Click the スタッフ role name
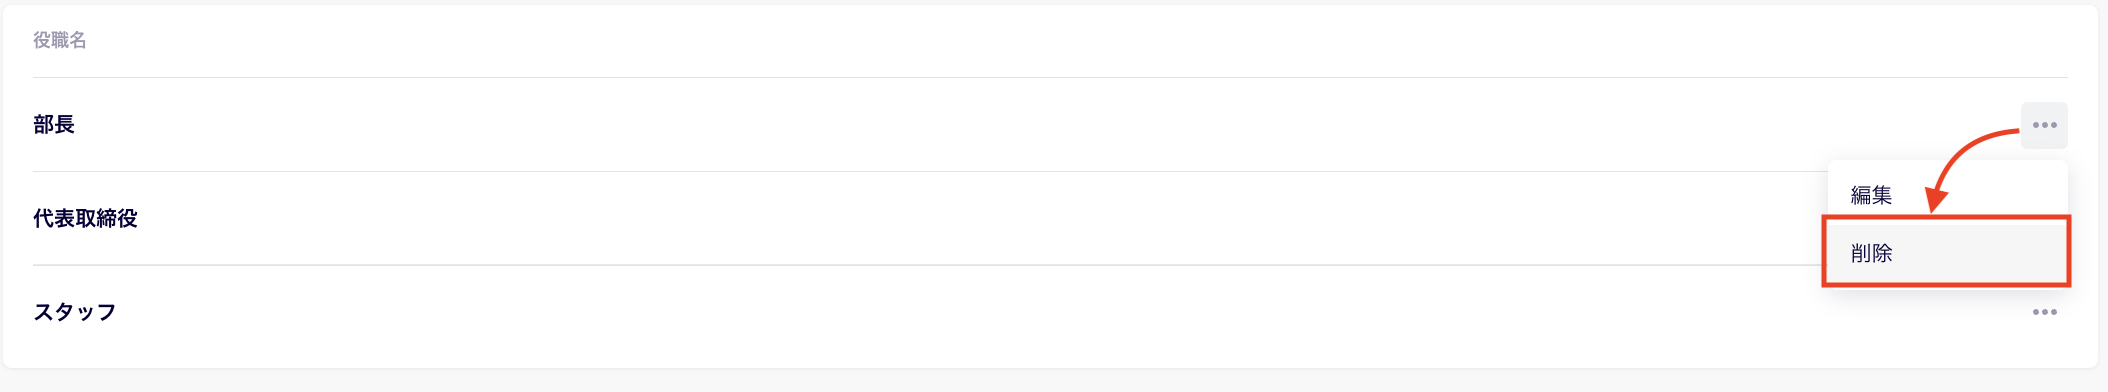Screen dimensions: 2108x392 click(75, 312)
